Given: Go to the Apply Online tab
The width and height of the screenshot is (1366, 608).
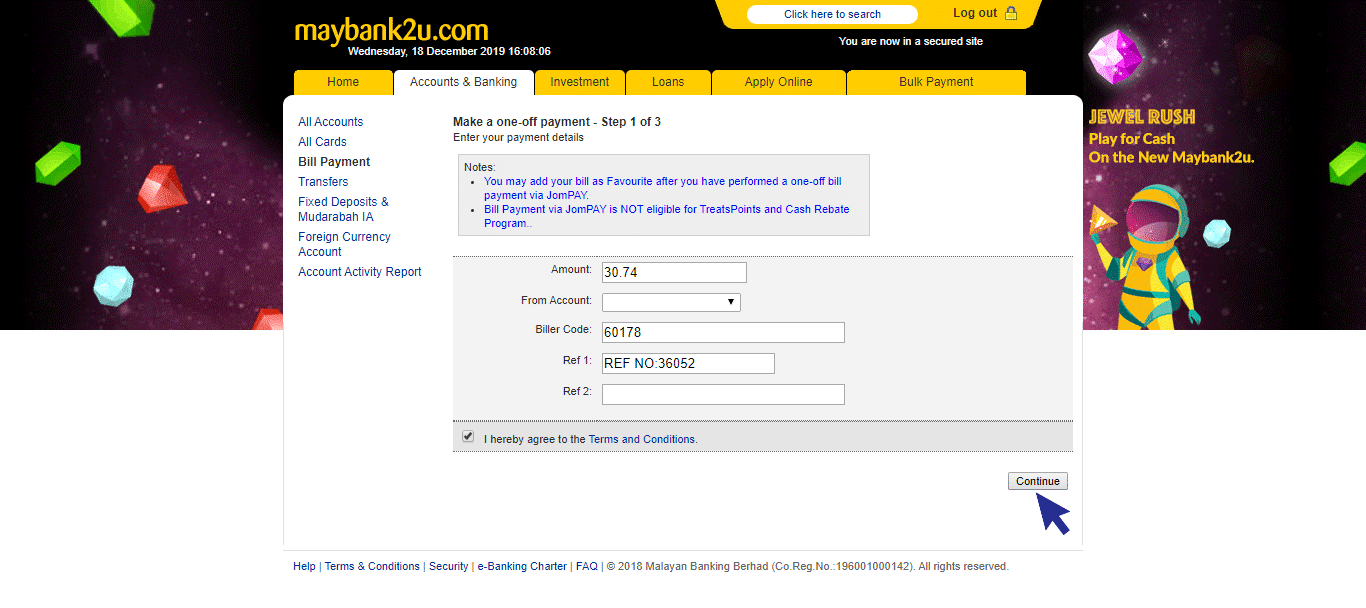Looking at the screenshot, I should 778,82.
